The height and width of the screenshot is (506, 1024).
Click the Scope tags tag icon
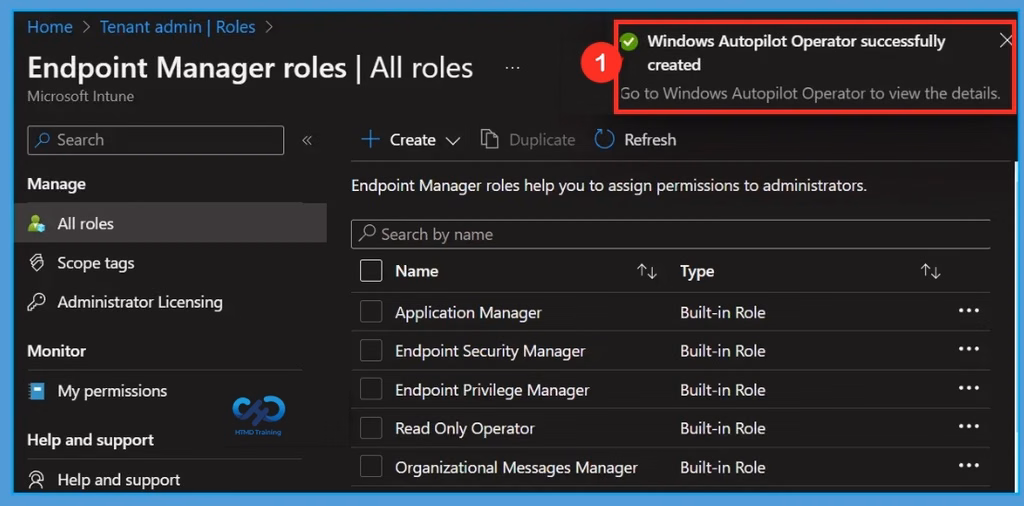tap(37, 263)
